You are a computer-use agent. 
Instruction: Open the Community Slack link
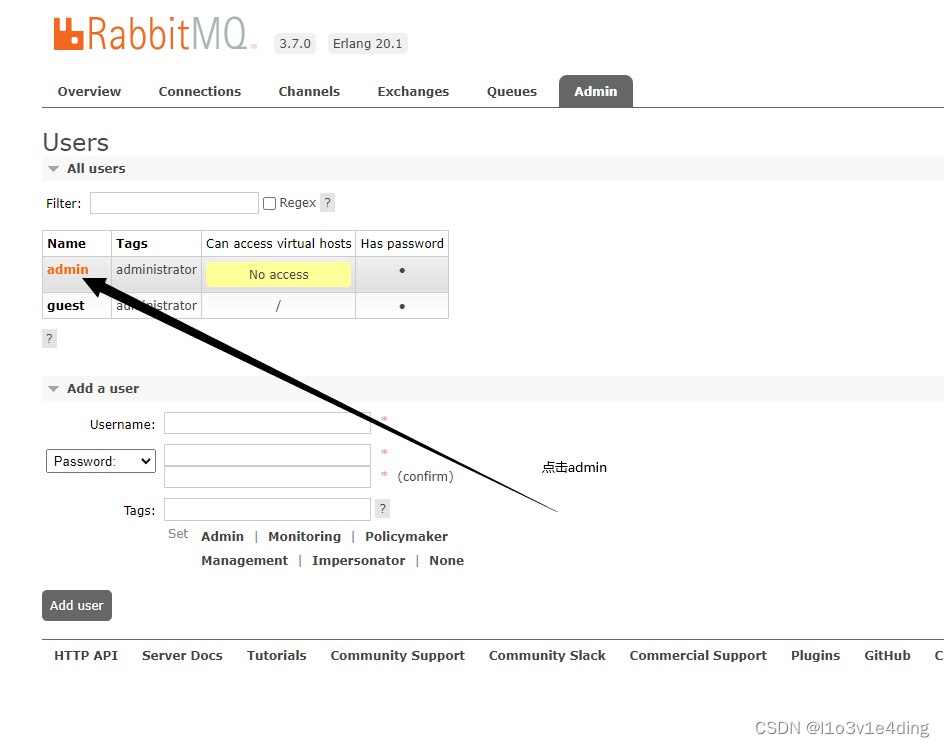point(547,656)
